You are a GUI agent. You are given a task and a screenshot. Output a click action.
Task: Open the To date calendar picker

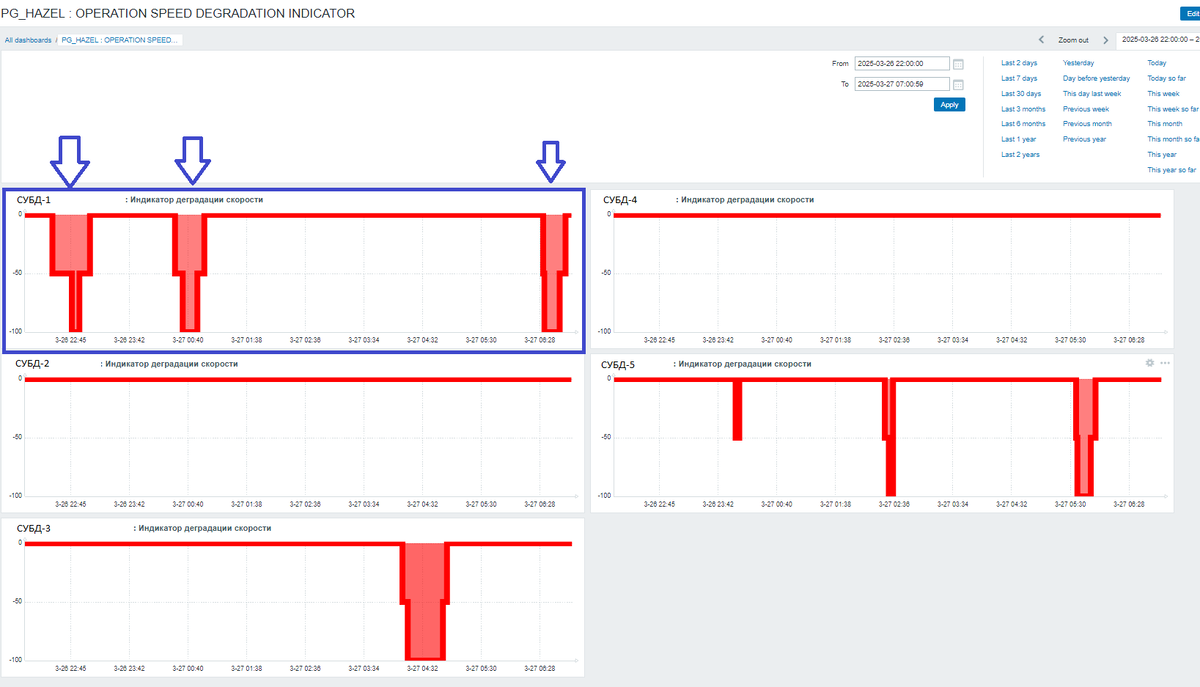click(958, 85)
